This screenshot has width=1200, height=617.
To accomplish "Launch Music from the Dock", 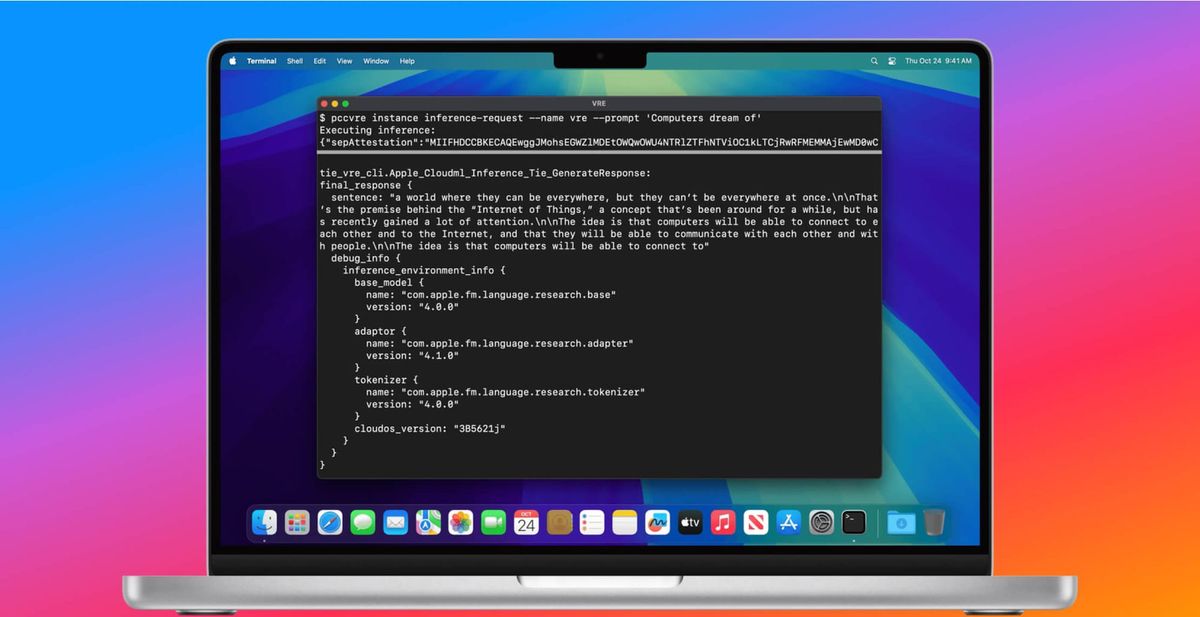I will [x=723, y=522].
